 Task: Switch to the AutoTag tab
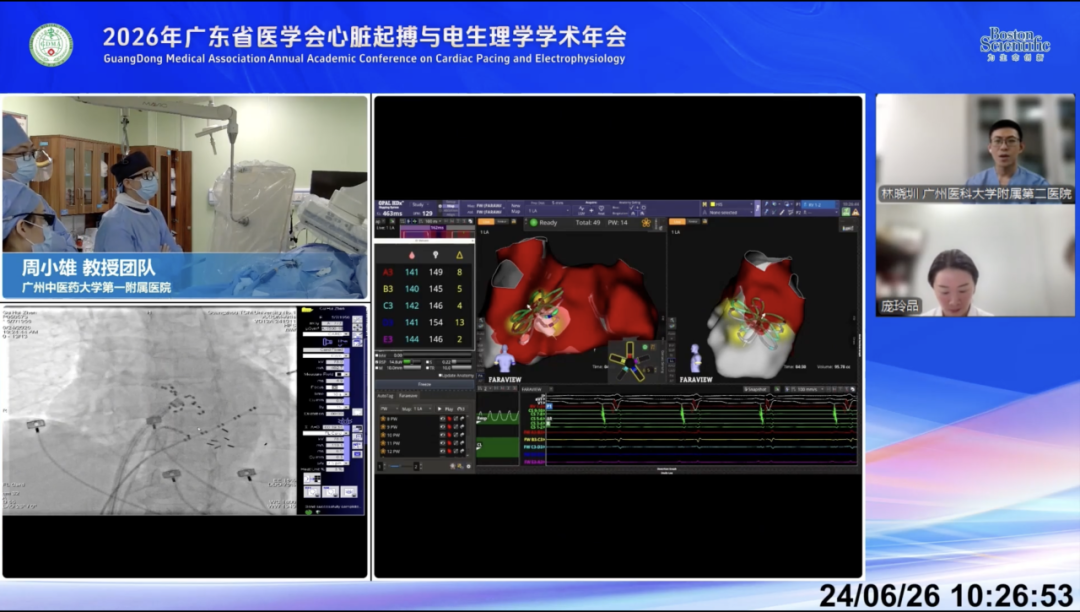(385, 396)
